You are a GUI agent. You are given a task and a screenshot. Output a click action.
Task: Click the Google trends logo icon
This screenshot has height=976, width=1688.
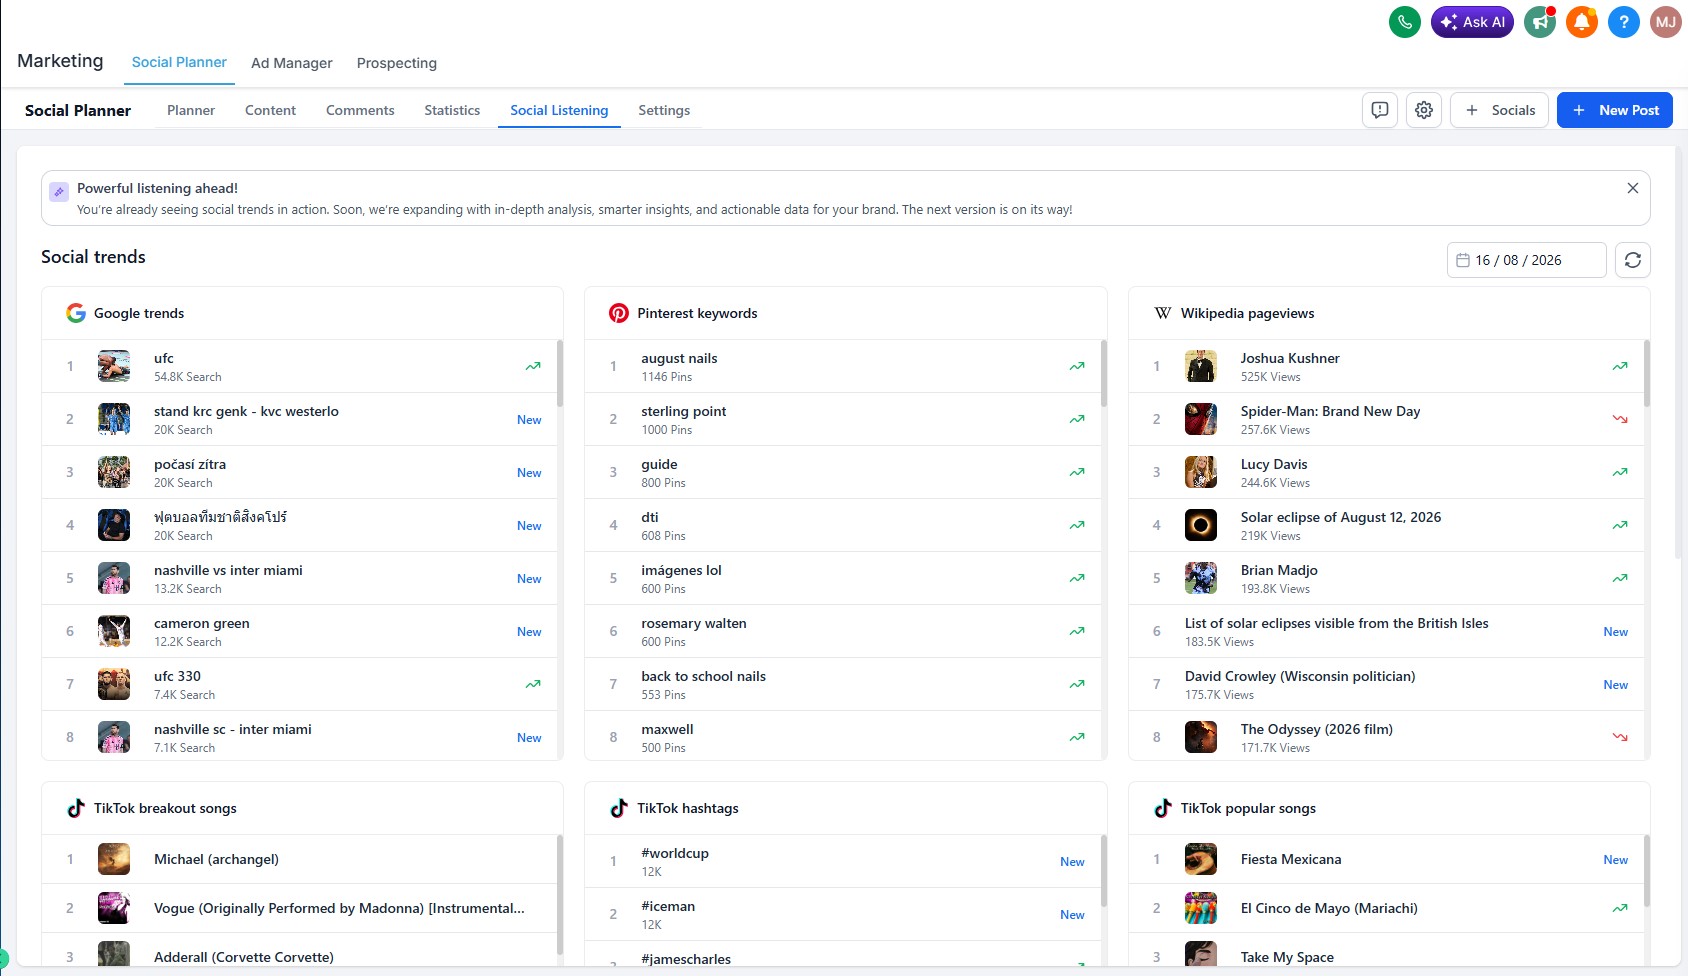click(x=76, y=313)
